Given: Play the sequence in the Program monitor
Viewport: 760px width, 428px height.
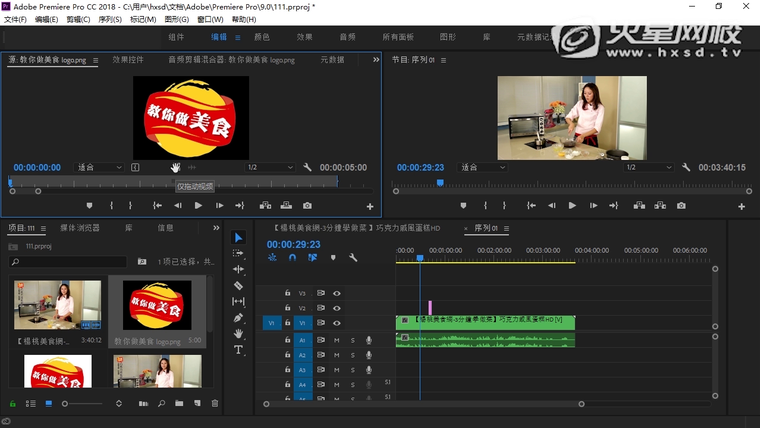Looking at the screenshot, I should [572, 205].
